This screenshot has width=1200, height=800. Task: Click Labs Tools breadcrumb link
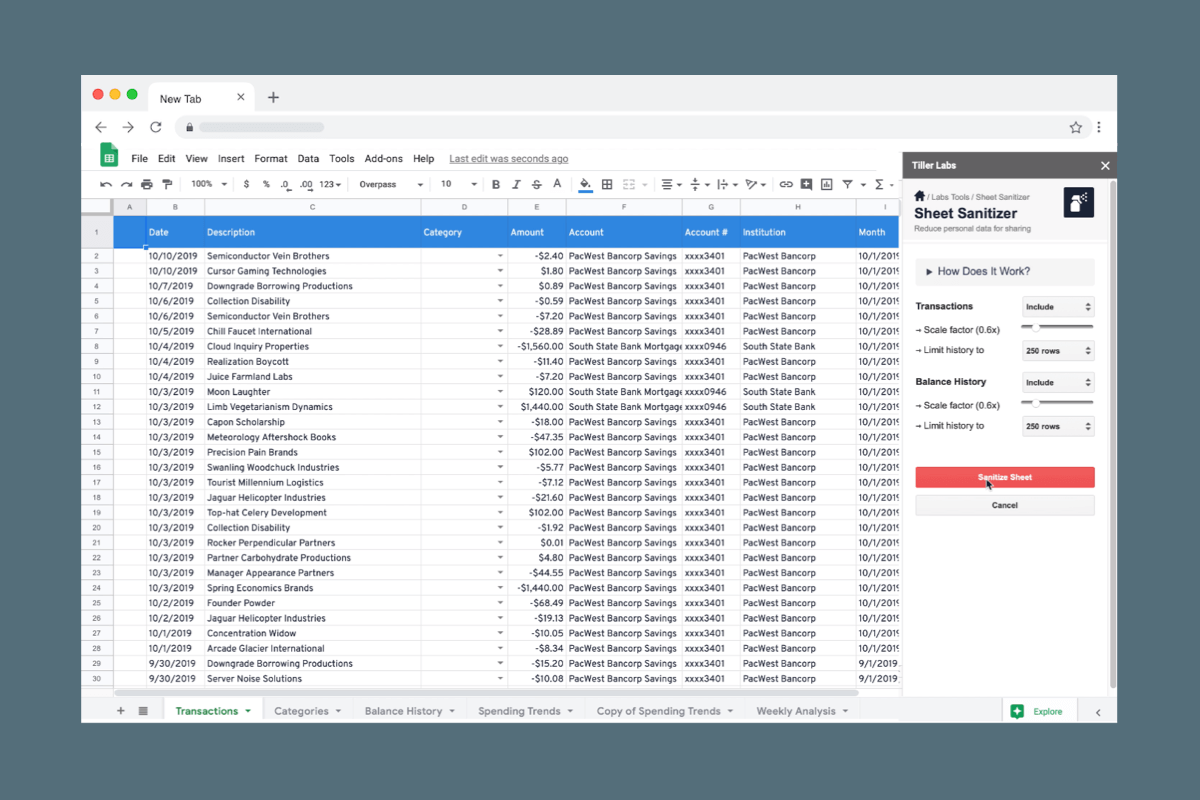click(950, 197)
